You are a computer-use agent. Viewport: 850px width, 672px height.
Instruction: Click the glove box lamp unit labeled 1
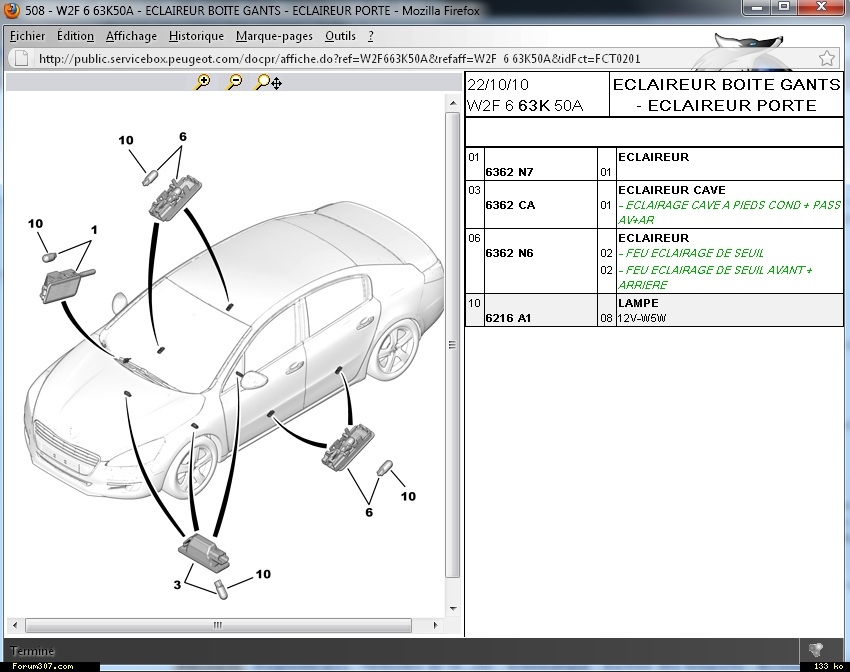coord(66,285)
